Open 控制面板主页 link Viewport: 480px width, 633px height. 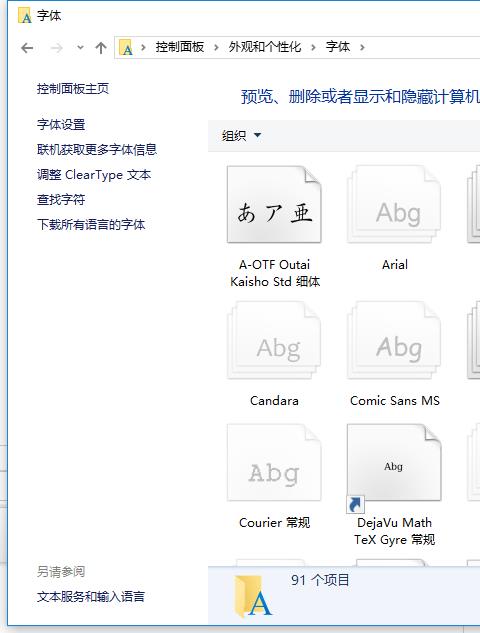point(73,88)
